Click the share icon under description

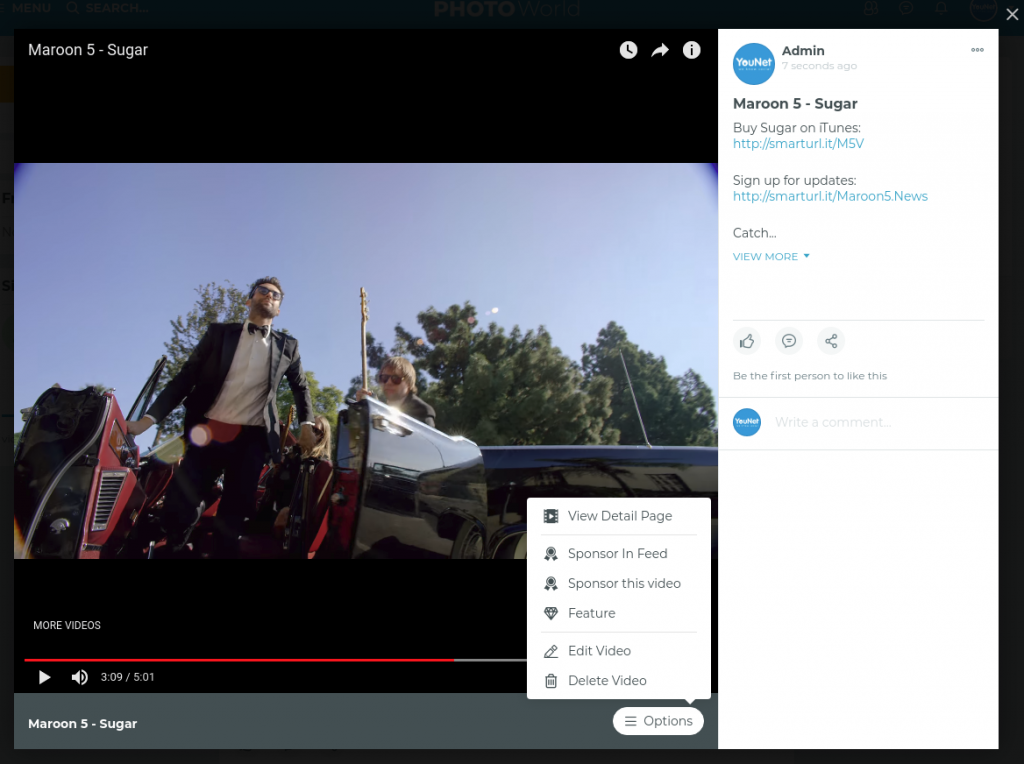coord(831,341)
